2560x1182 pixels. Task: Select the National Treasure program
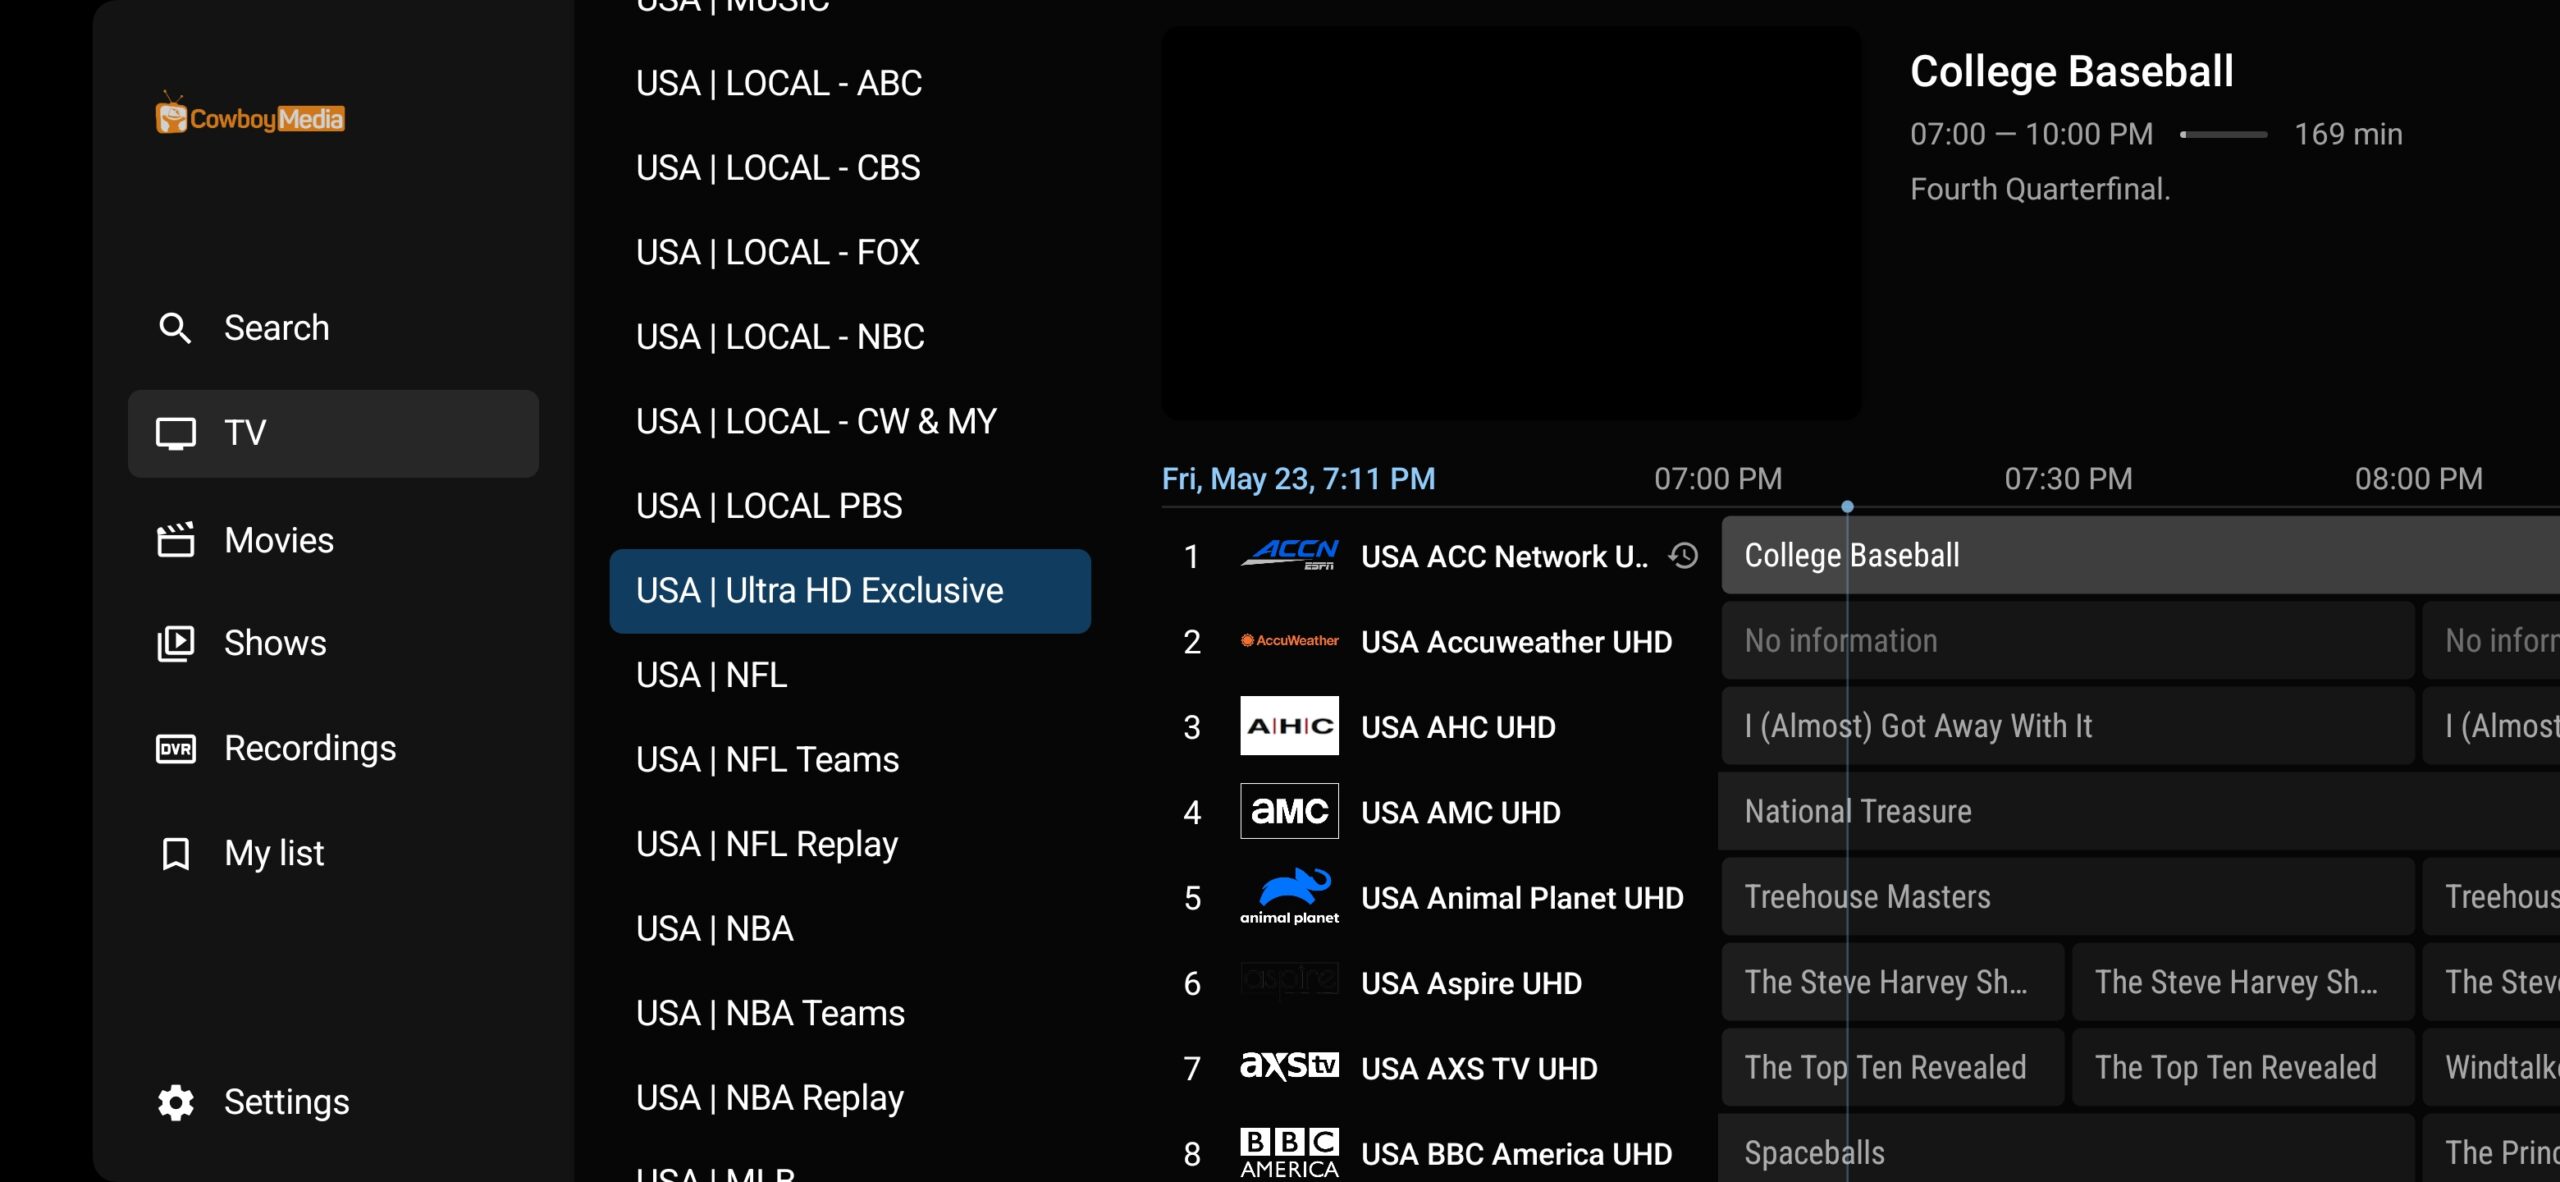[2140, 811]
